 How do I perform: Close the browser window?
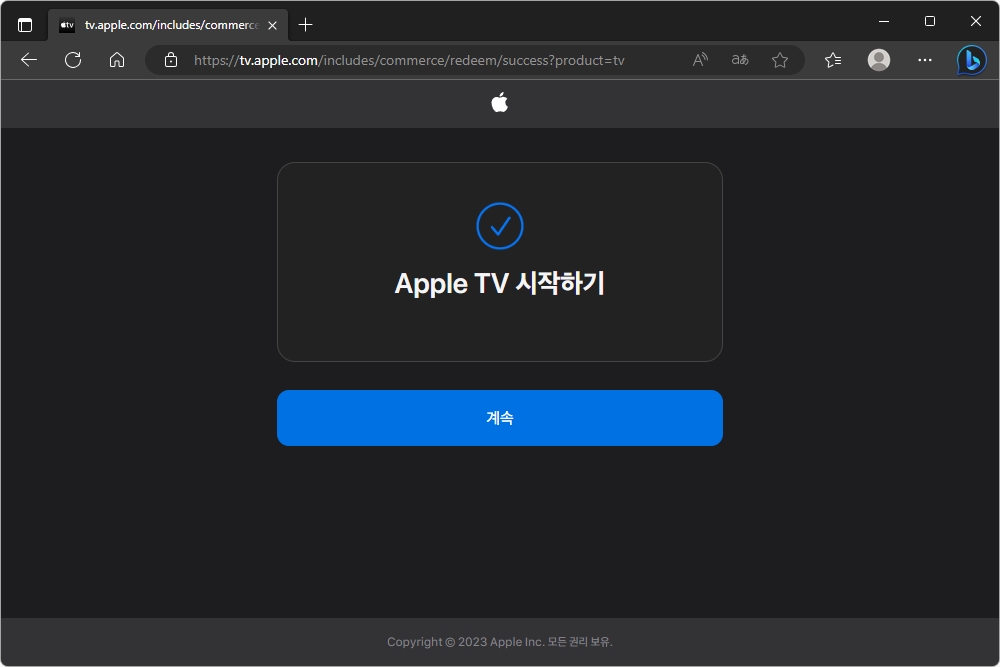coord(976,21)
